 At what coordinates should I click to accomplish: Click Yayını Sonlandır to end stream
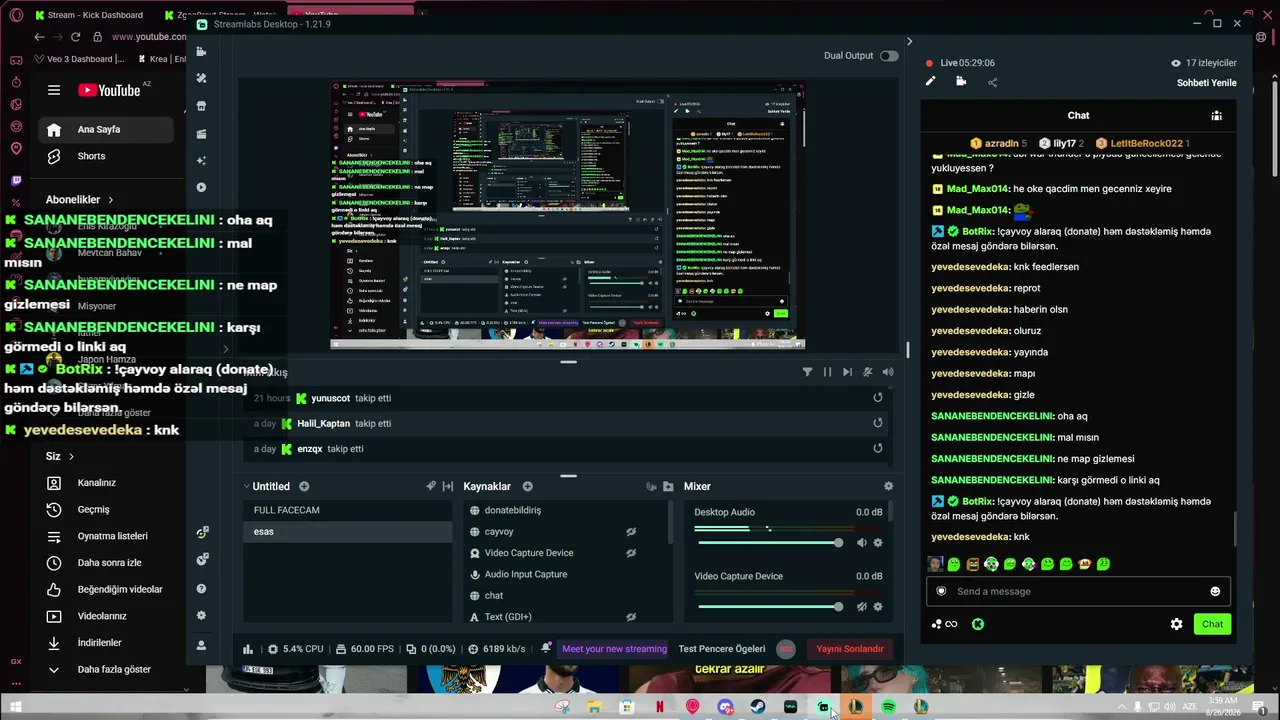pos(850,649)
